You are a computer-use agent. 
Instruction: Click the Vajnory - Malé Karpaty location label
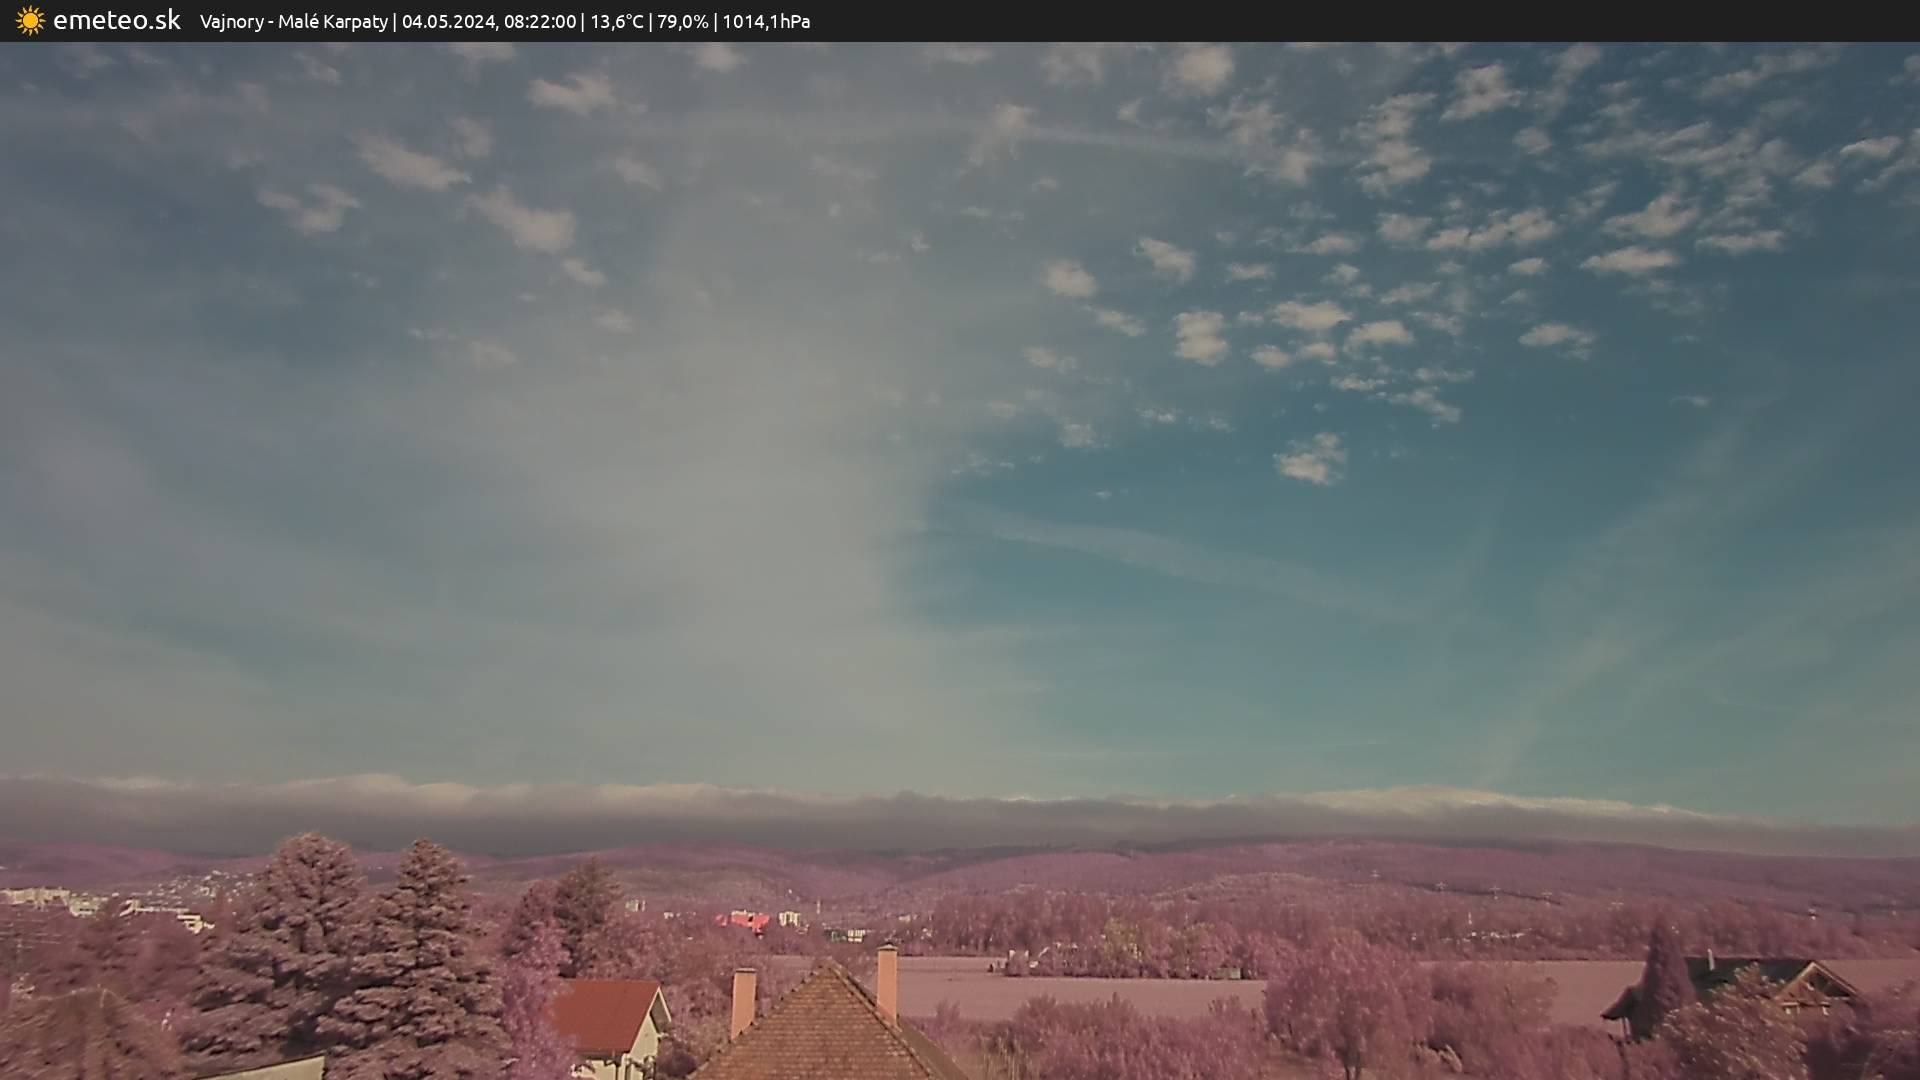click(x=293, y=21)
